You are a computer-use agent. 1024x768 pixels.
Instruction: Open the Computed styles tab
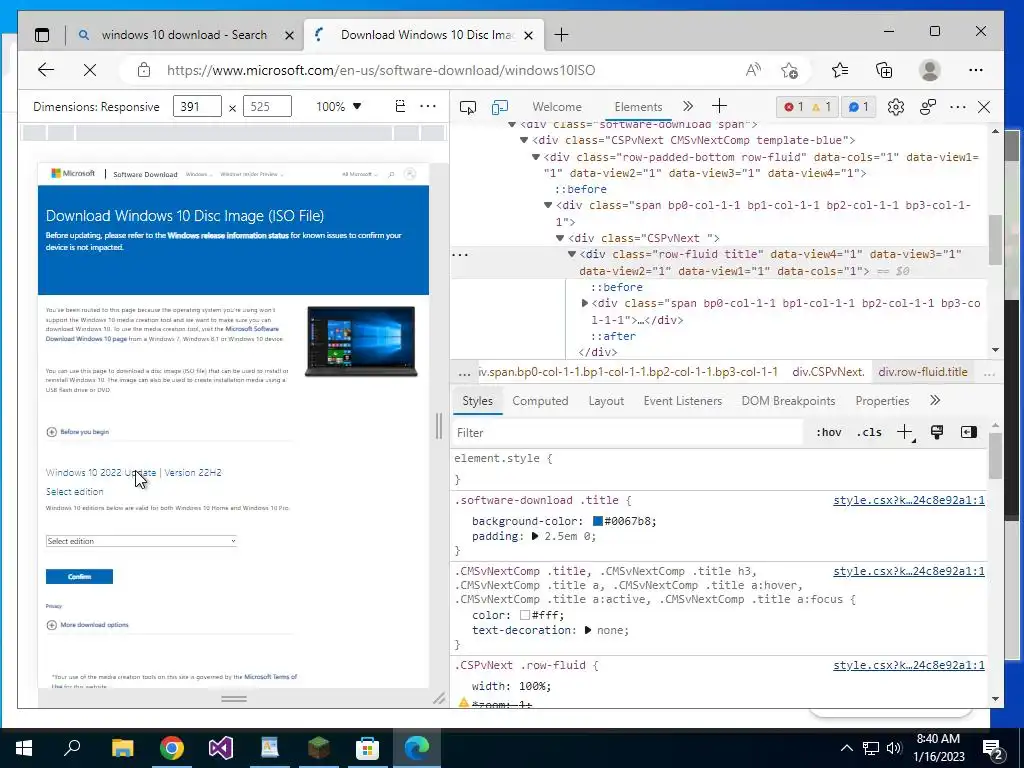point(540,401)
